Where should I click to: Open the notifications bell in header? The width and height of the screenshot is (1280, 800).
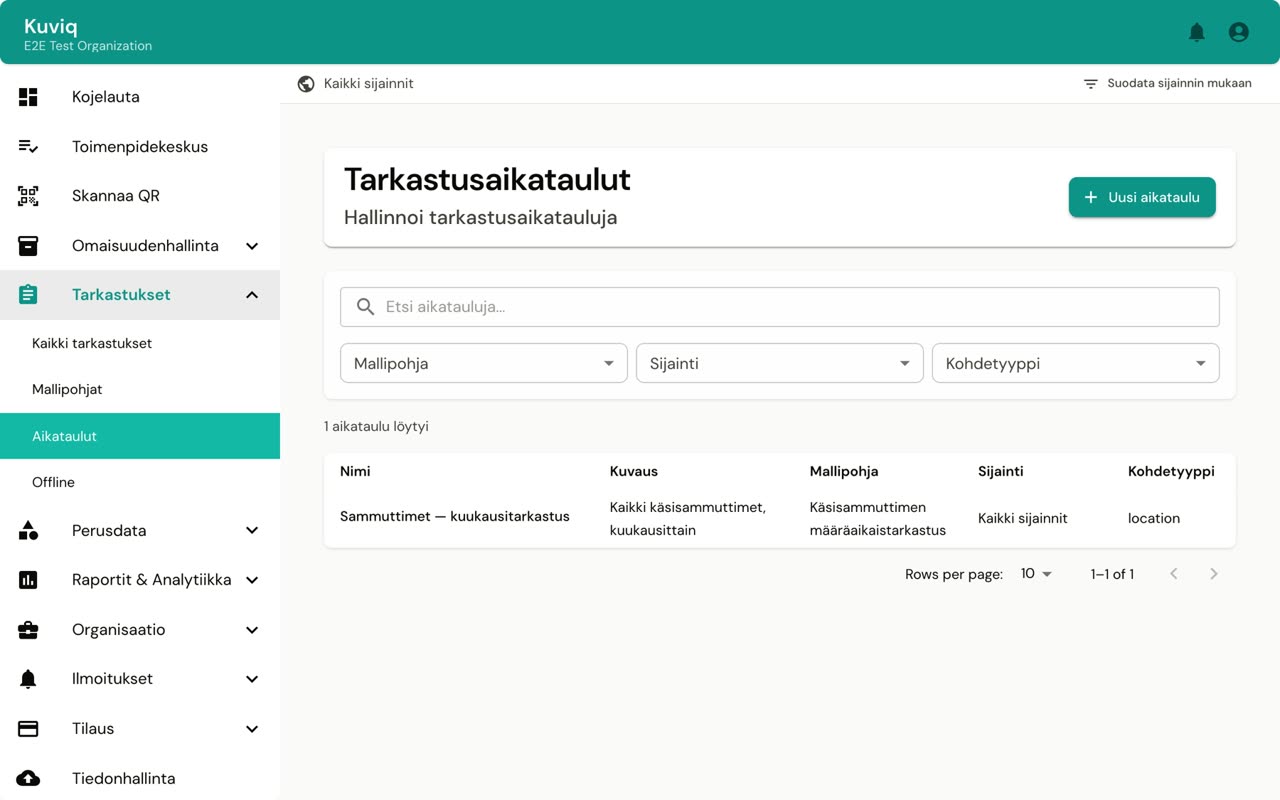(1196, 32)
